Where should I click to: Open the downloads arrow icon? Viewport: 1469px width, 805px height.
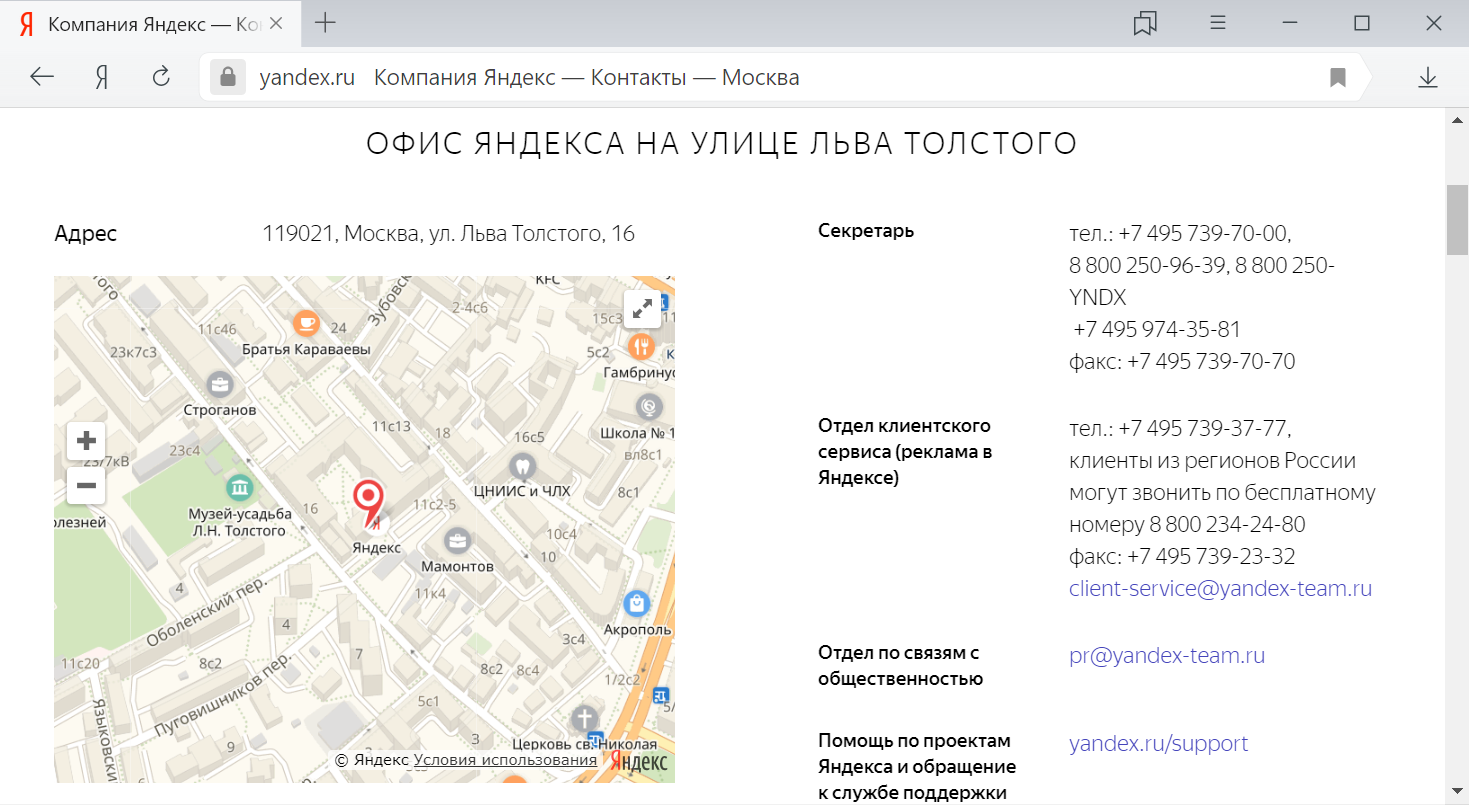(1428, 77)
